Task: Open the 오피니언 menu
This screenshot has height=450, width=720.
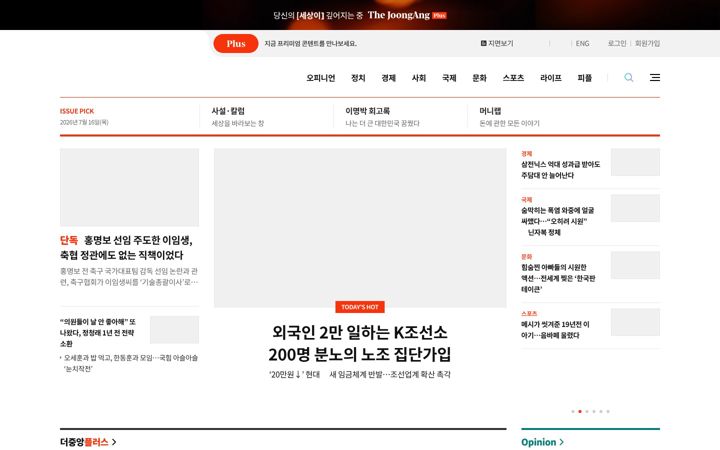Action: [x=321, y=78]
